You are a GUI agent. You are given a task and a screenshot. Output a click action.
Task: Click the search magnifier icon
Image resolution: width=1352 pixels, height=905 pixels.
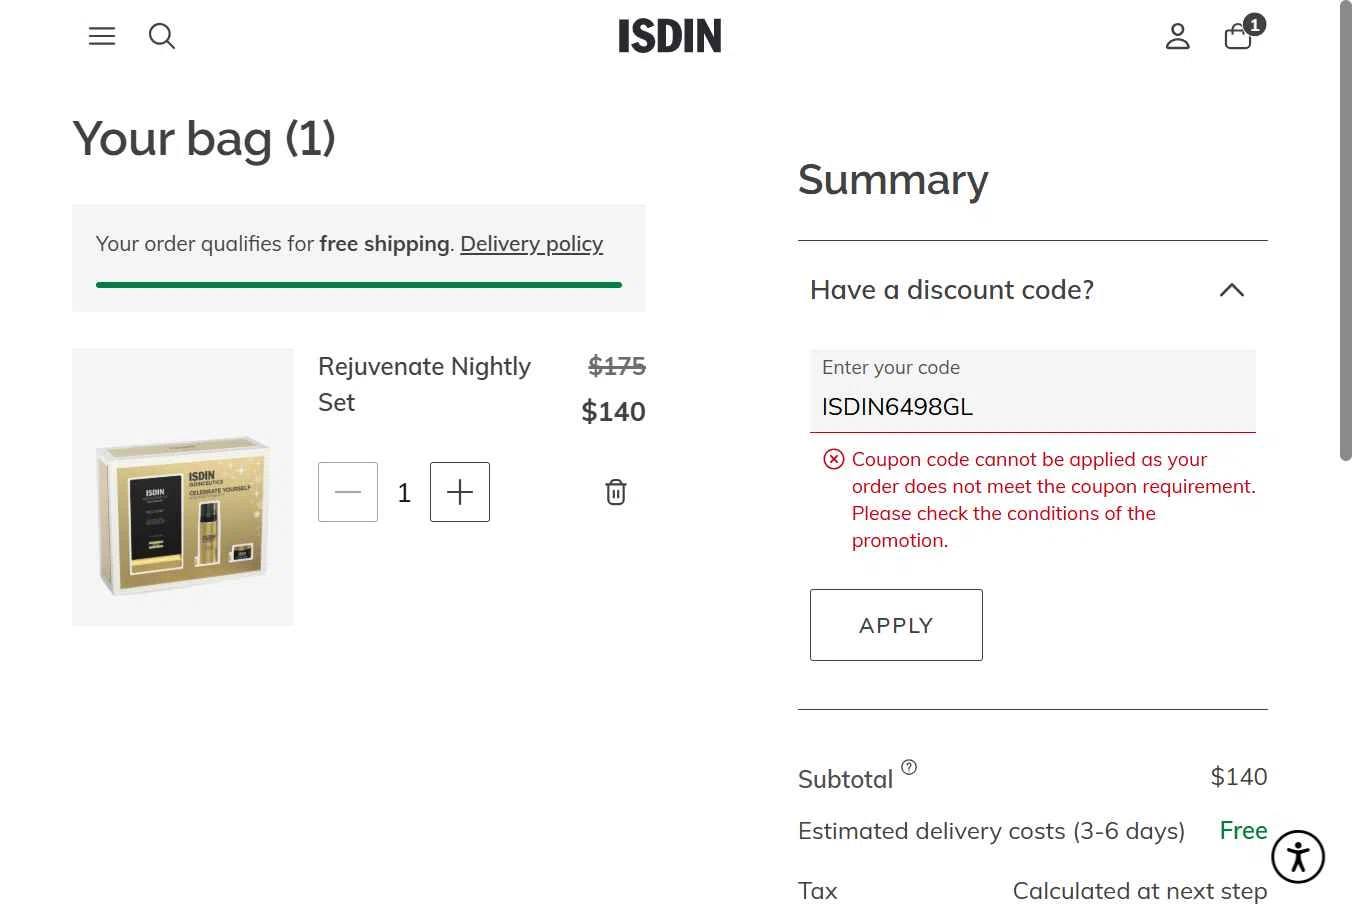pos(162,37)
